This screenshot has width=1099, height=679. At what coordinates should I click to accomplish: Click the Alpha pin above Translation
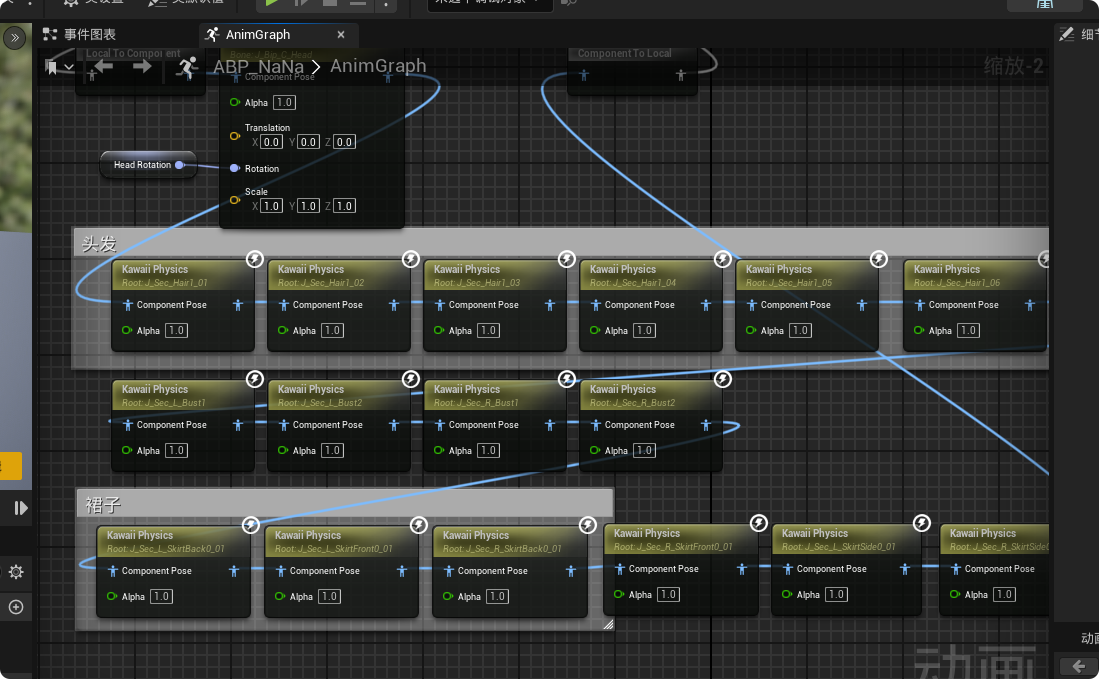click(235, 102)
